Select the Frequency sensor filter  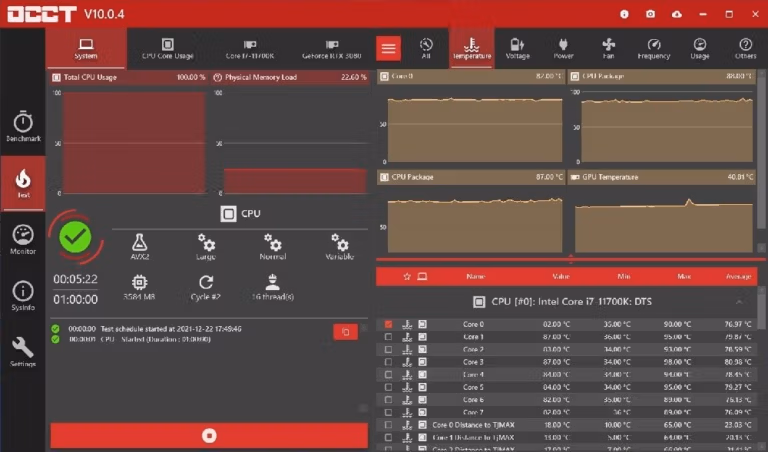(654, 48)
